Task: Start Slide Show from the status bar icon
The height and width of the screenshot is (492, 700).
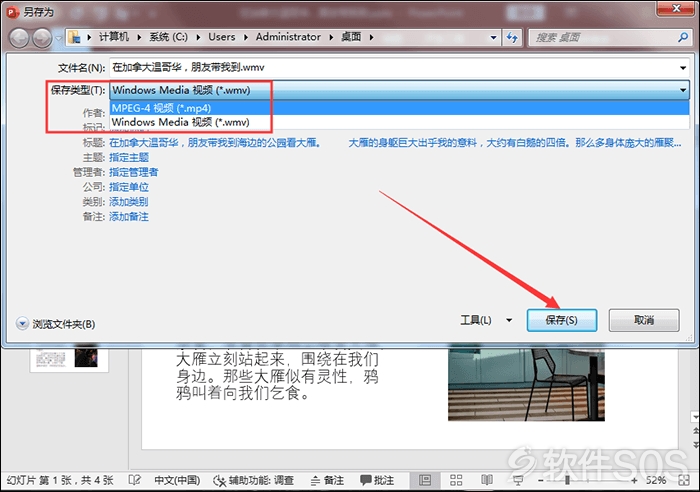Action: point(518,481)
